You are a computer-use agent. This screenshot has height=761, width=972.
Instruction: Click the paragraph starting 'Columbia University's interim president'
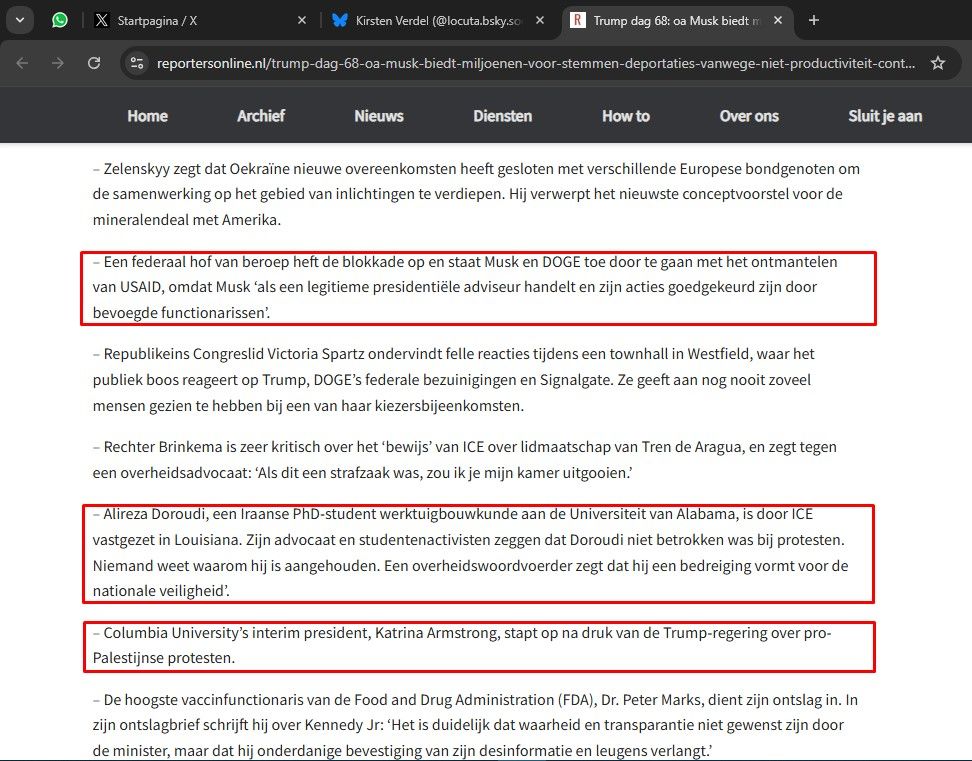(462, 645)
